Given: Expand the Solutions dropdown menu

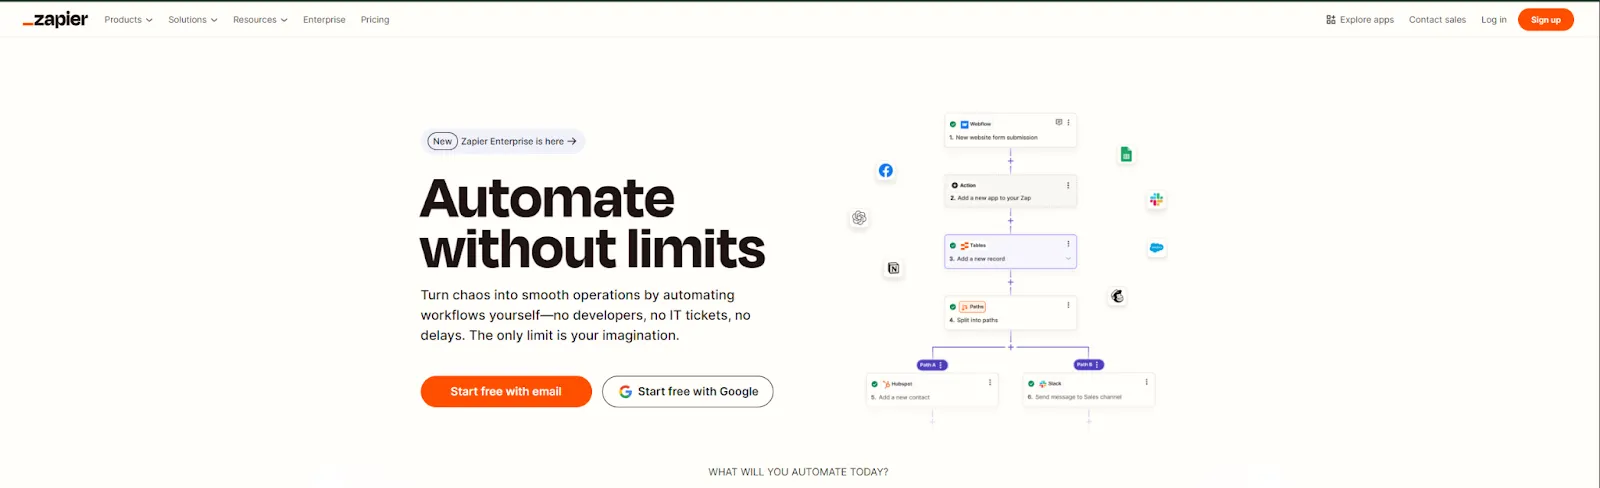Looking at the screenshot, I should [192, 20].
